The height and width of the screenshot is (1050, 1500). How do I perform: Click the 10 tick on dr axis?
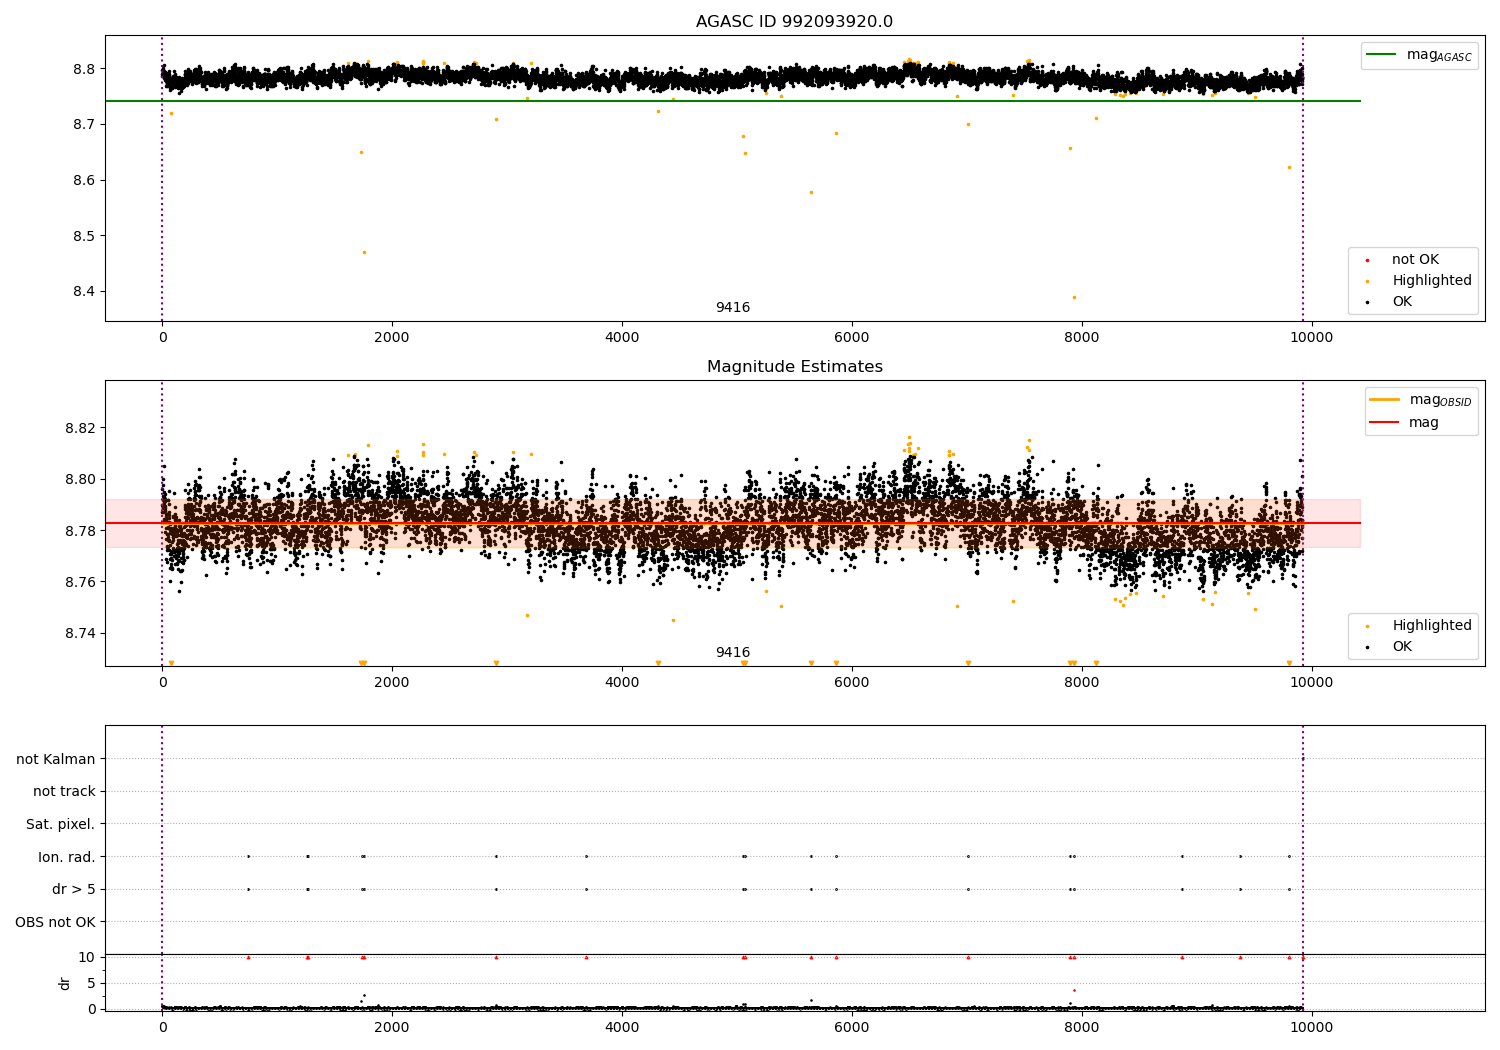pyautogui.click(x=87, y=957)
